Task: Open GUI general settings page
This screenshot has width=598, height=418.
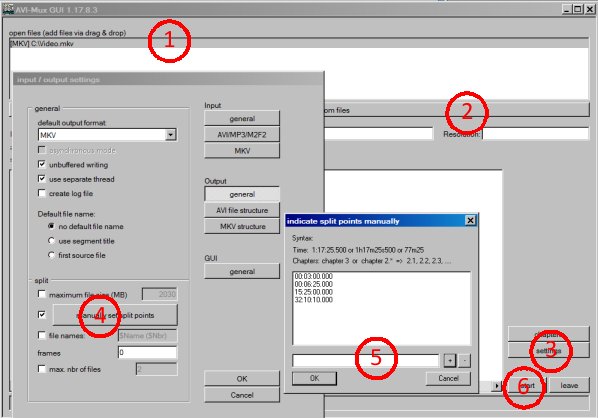Action: [242, 272]
